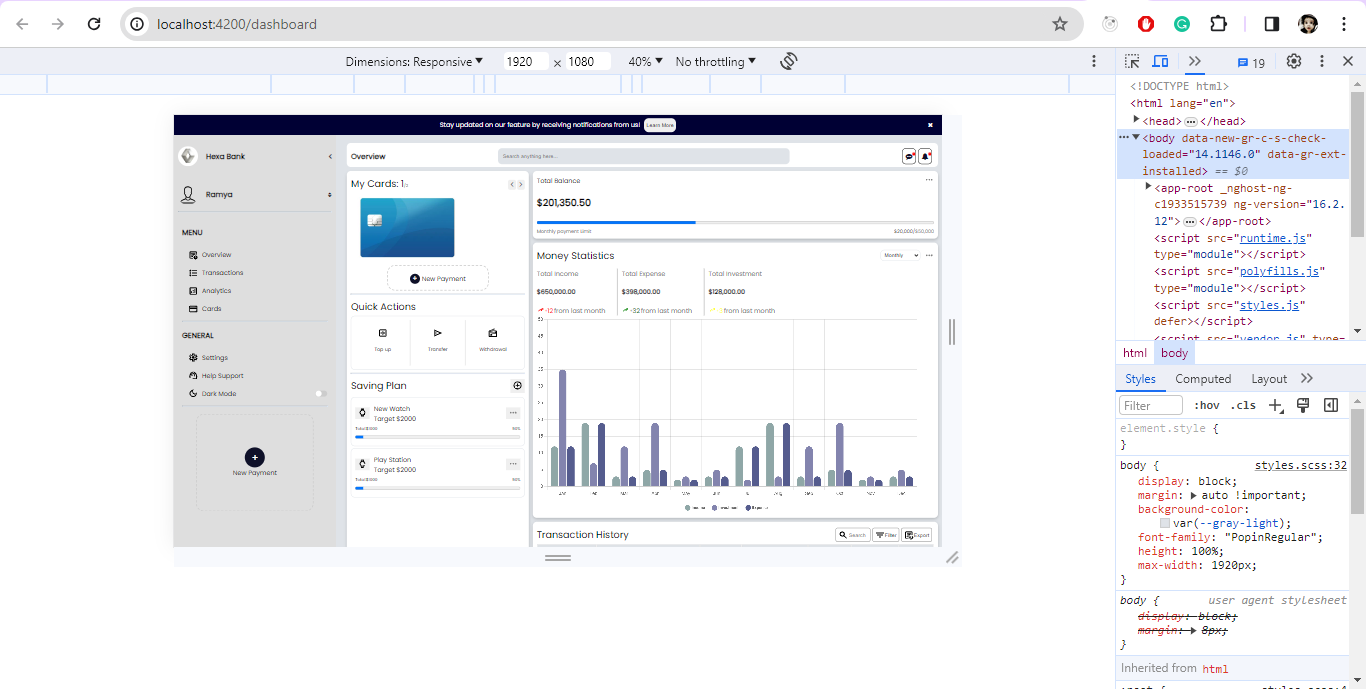Click the Hexa Bank logo
Viewport: 1366px width, 689px height.
coord(187,156)
